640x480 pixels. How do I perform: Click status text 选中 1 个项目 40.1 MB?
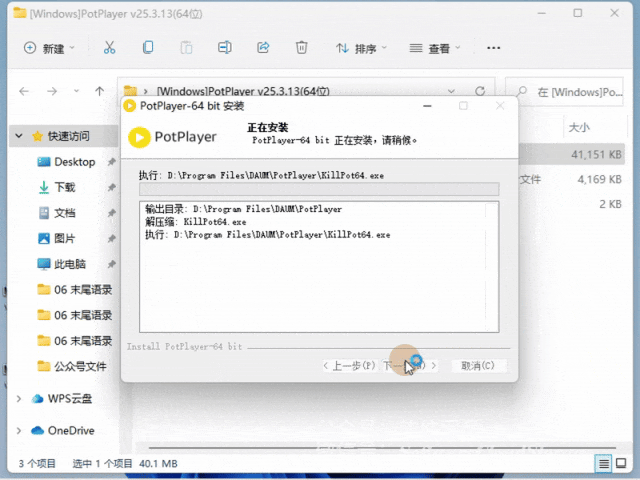click(125, 464)
